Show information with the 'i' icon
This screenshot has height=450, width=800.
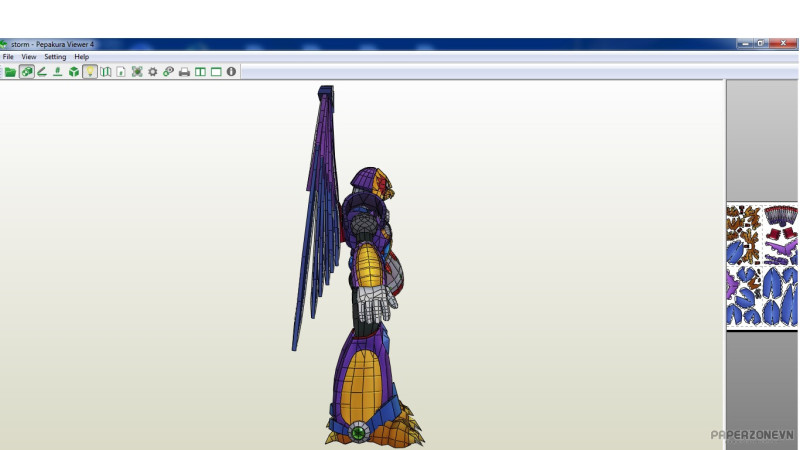231,72
